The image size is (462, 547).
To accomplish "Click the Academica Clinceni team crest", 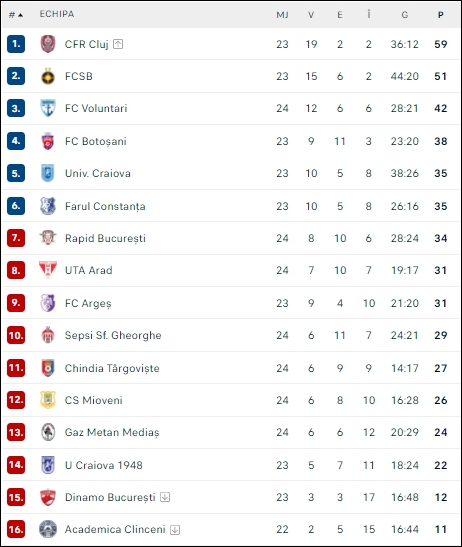I will (48, 529).
